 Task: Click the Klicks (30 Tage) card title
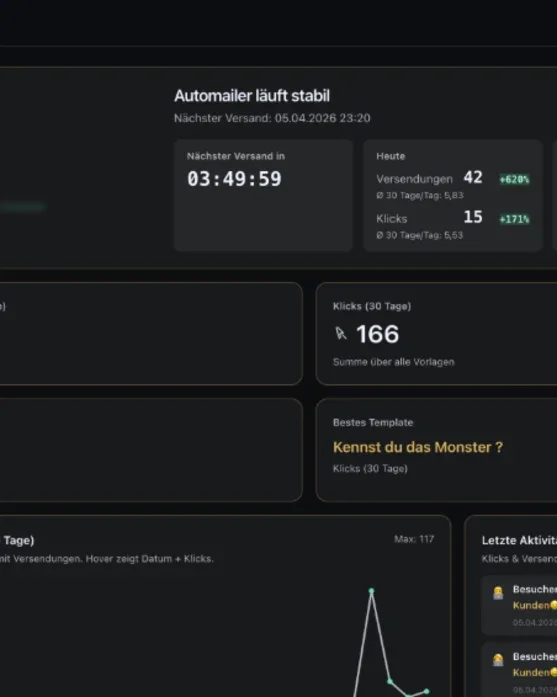coord(372,306)
